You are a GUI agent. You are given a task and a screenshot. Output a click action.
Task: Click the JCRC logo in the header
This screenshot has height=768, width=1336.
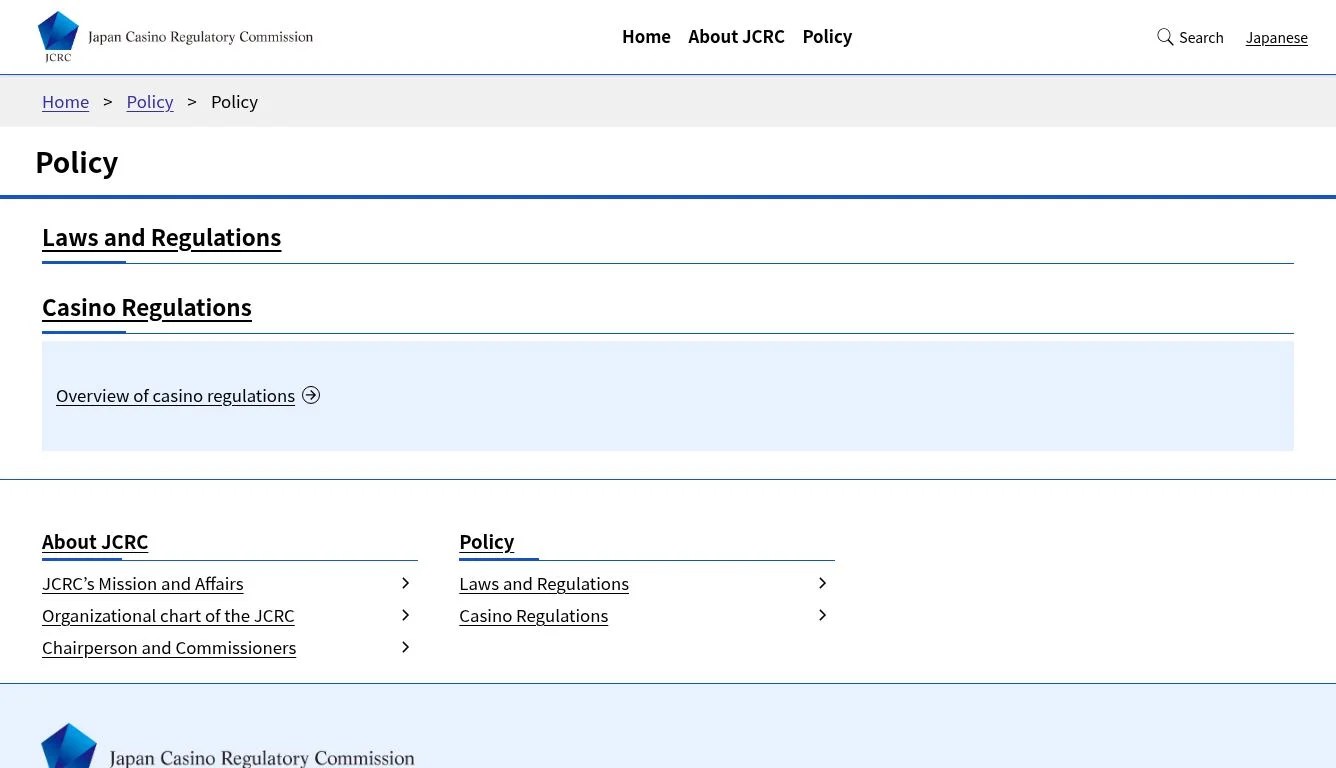coord(175,36)
